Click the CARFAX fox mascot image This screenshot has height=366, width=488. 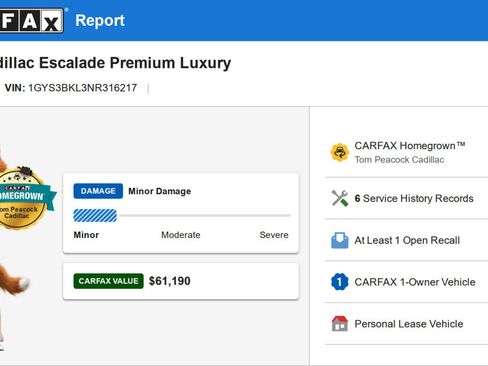point(15,247)
